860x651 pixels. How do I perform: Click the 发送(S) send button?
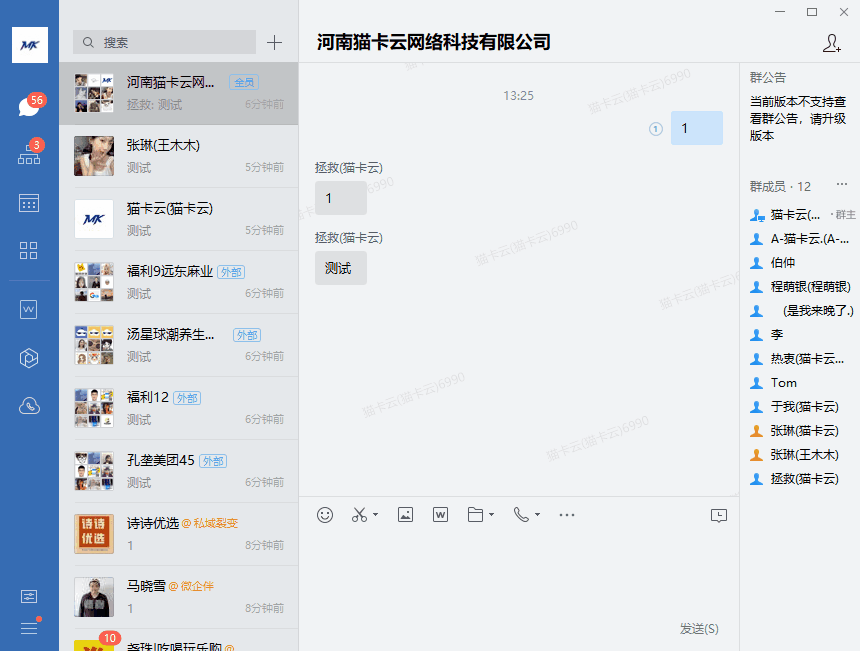click(699, 629)
